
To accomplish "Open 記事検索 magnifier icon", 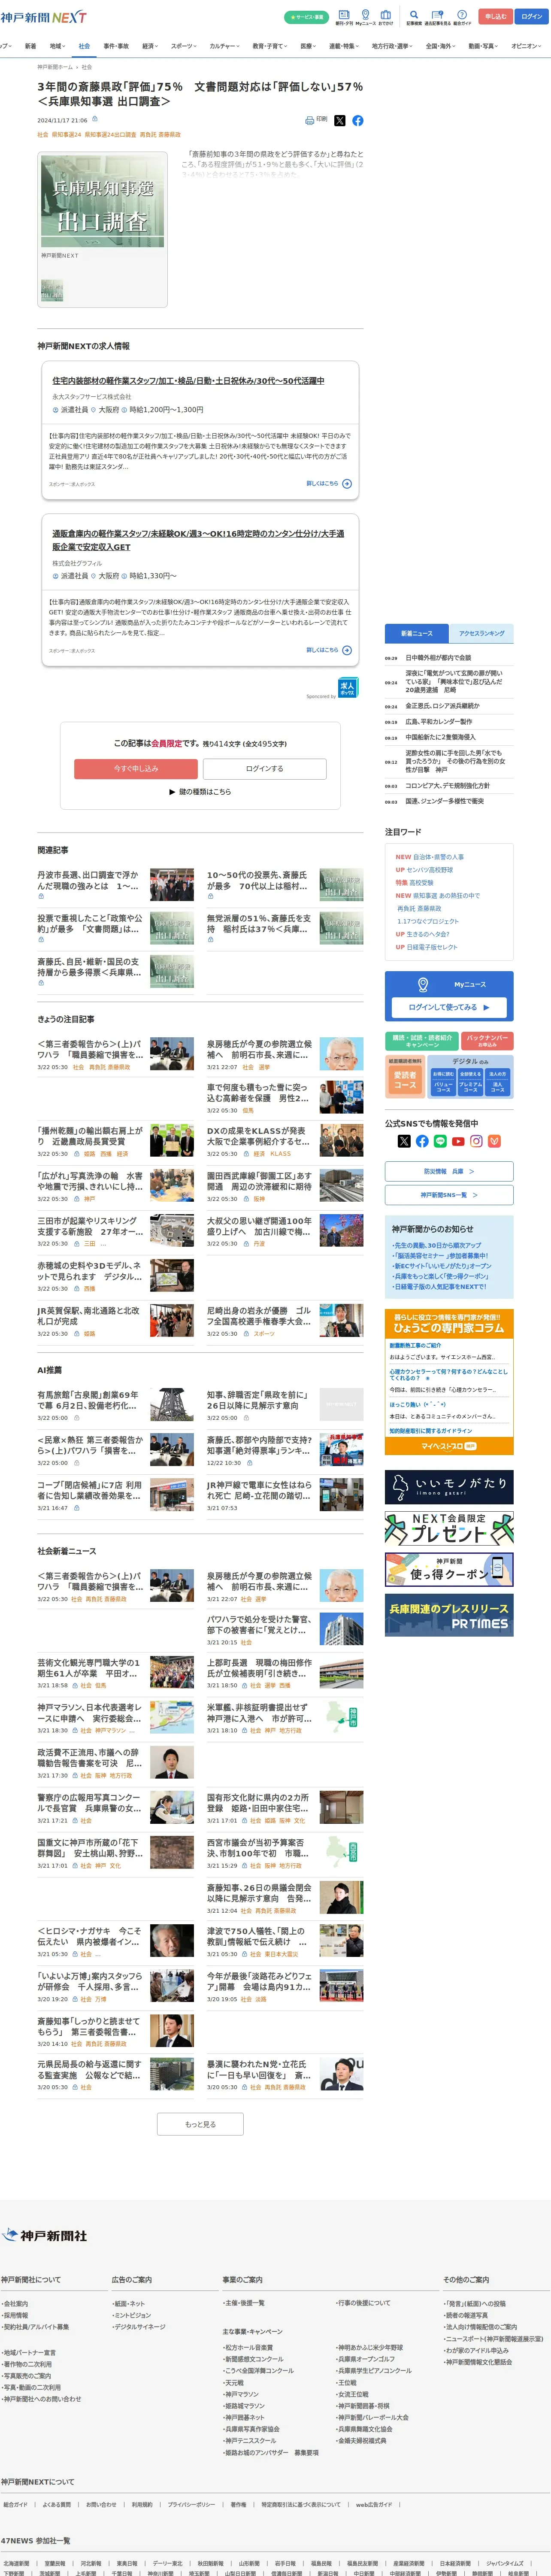I will [x=414, y=17].
